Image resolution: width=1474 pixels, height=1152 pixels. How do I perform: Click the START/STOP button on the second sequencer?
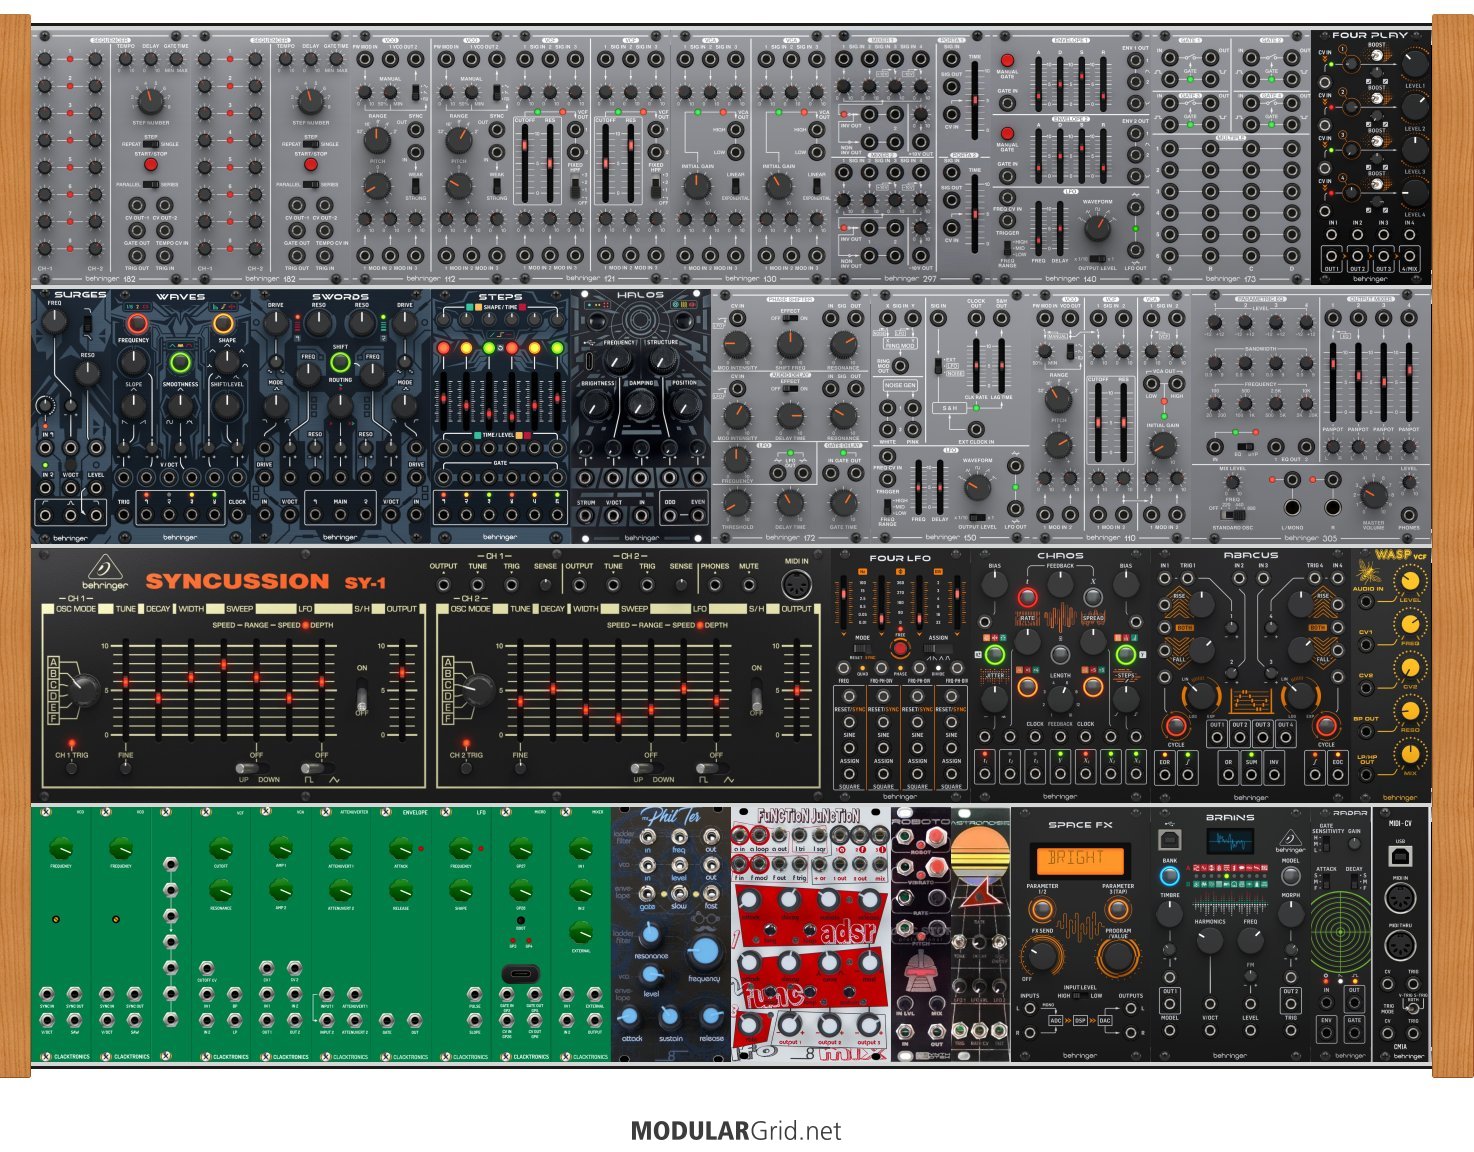311,165
